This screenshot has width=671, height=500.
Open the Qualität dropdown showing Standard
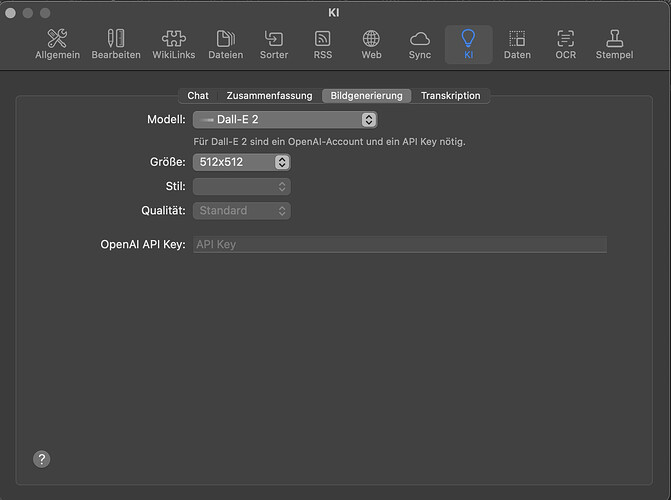coord(241,211)
